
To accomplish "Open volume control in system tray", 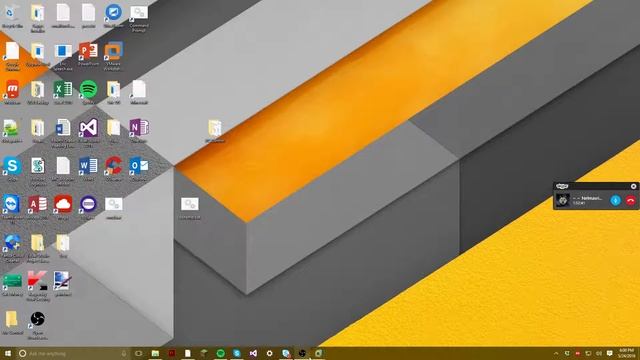I will [599, 353].
